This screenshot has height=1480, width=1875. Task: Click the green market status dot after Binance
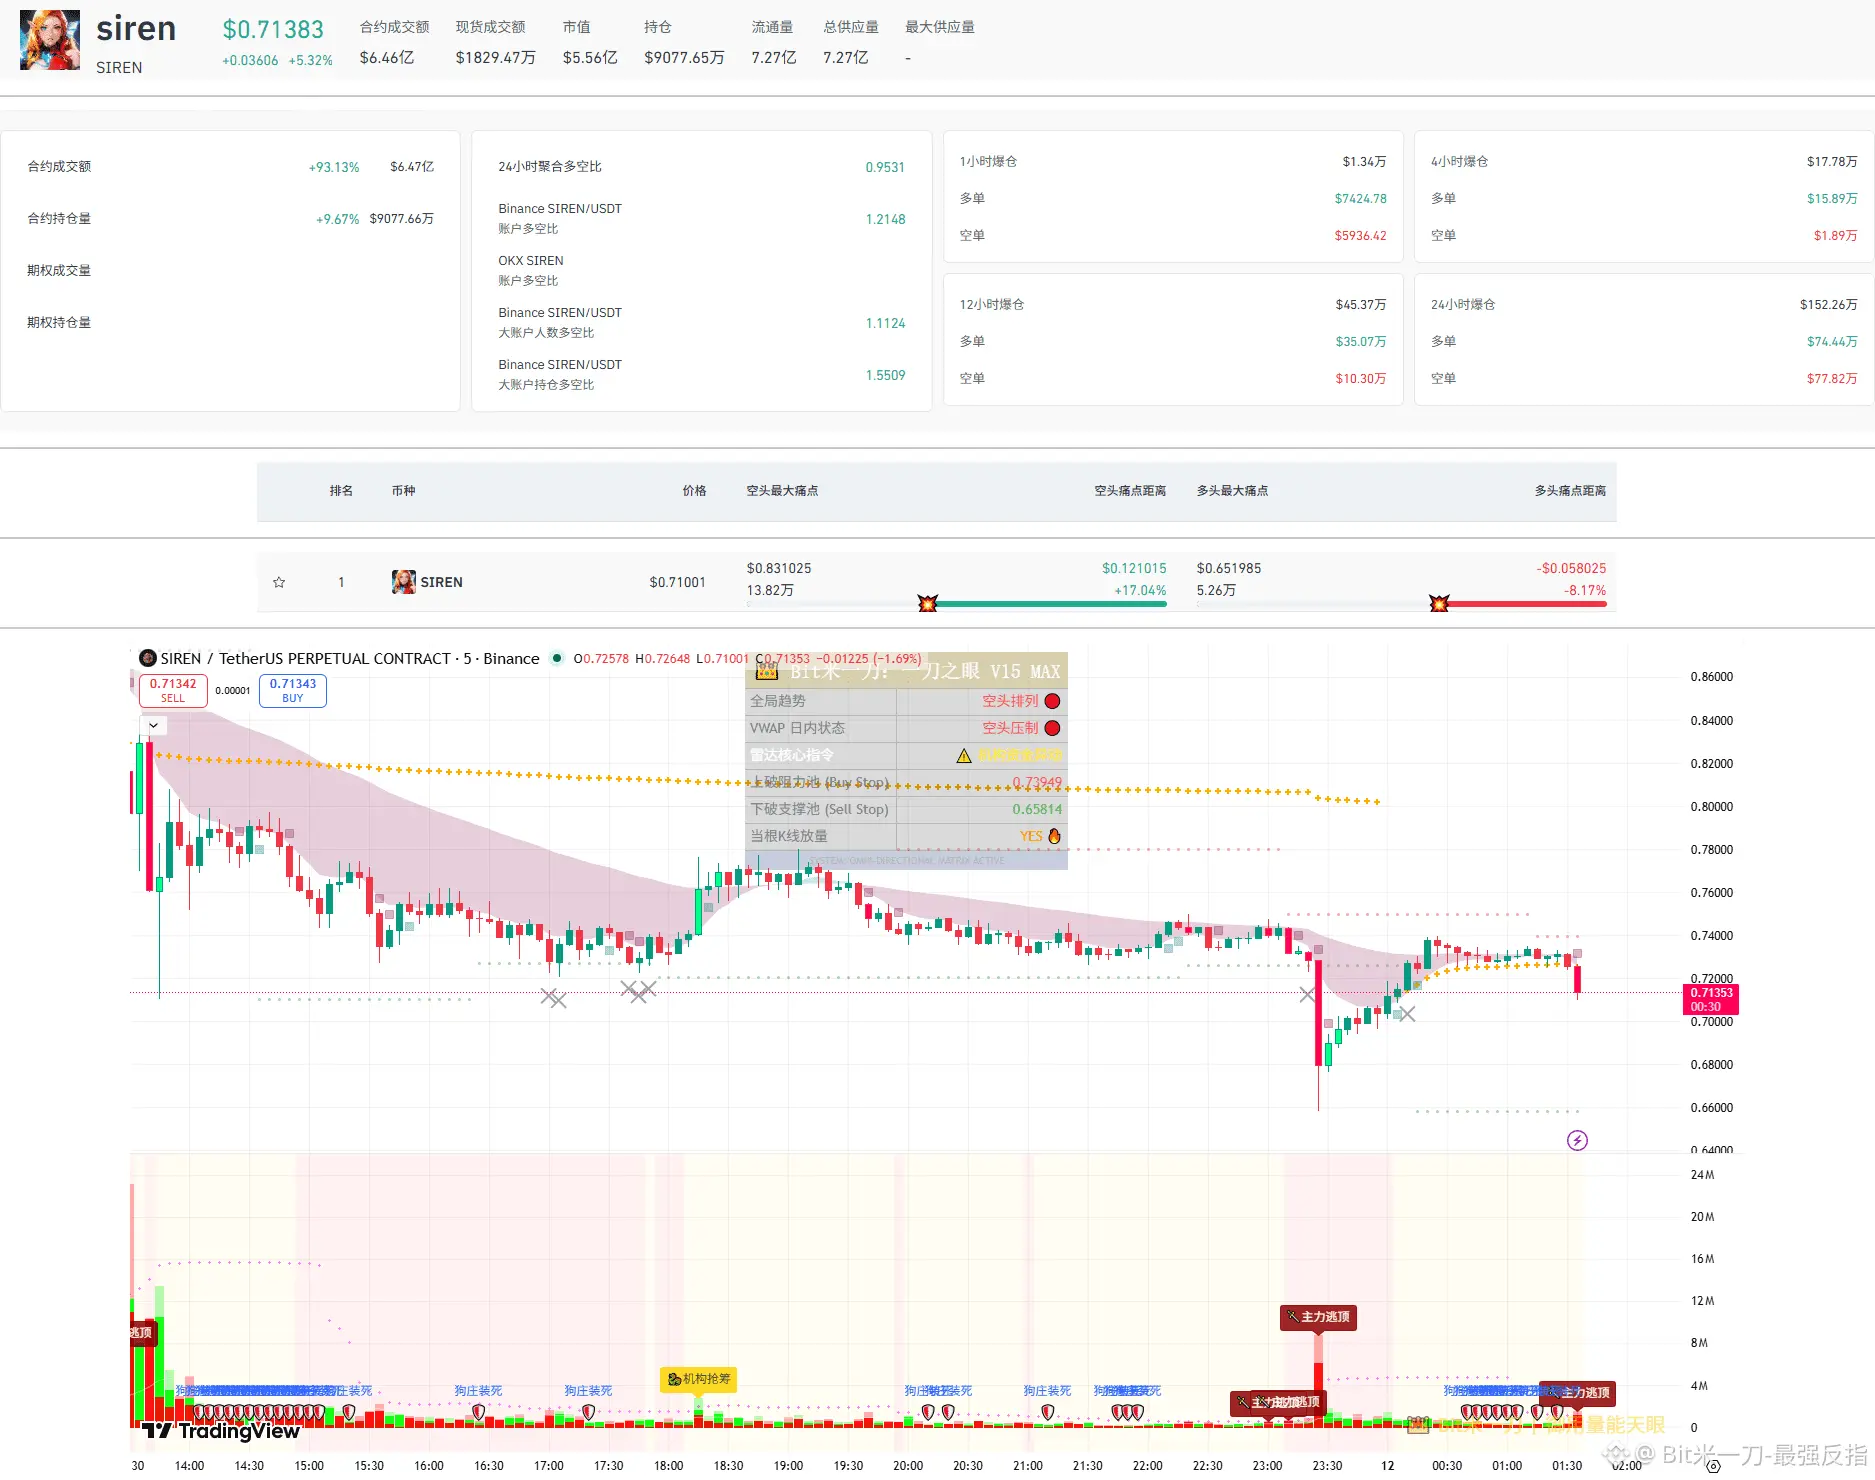point(557,658)
